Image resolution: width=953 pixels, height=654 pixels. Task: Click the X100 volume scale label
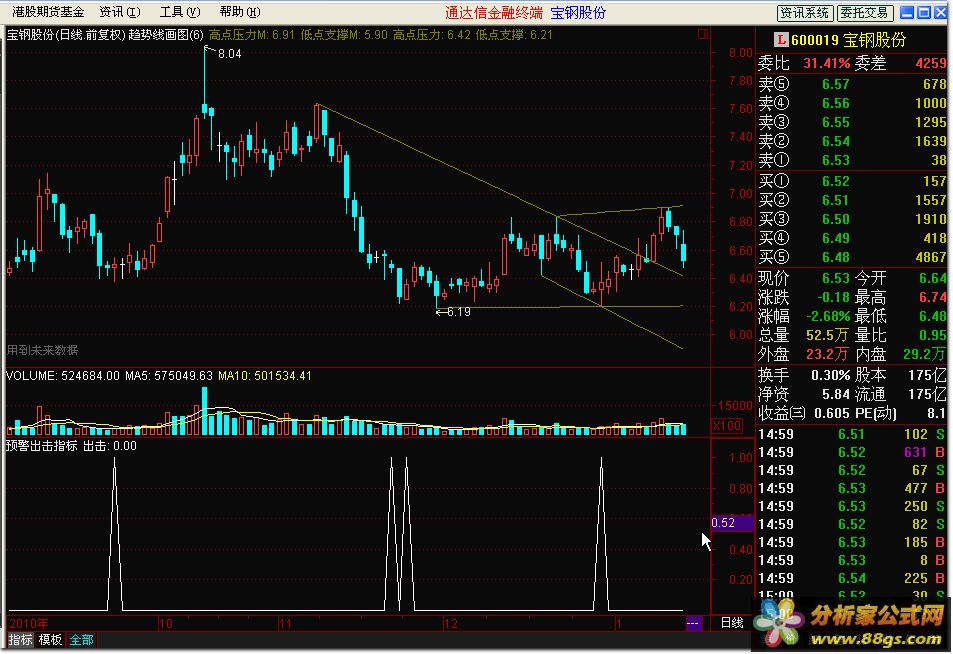(x=727, y=425)
